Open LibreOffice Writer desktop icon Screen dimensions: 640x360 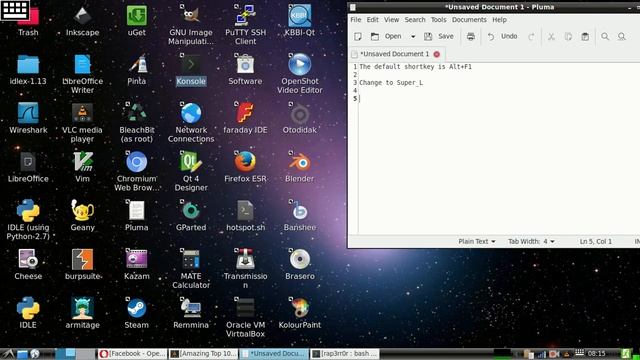(x=82, y=74)
